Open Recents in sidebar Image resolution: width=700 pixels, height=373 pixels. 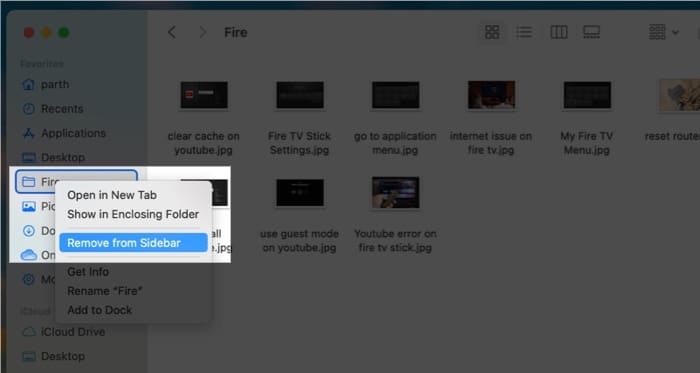(x=53, y=109)
